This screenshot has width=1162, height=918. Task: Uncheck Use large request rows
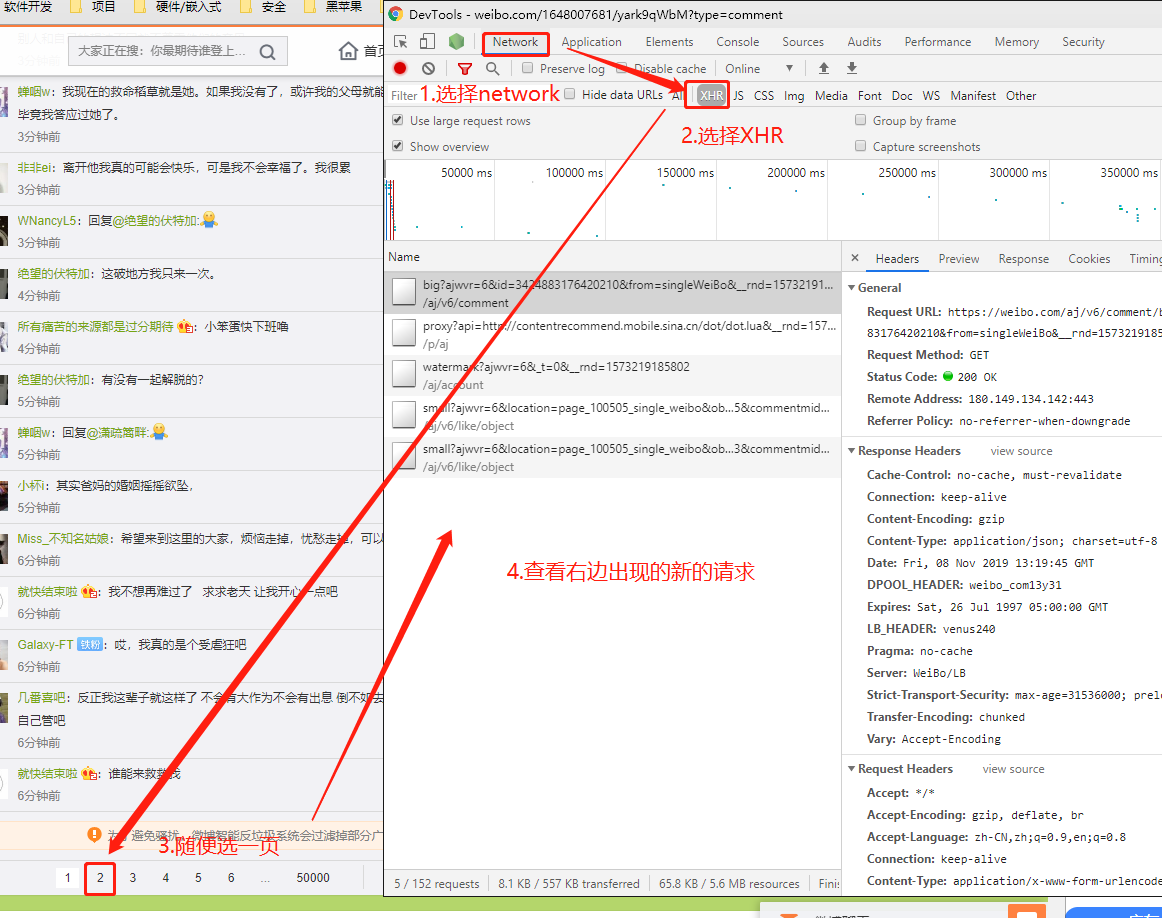398,120
